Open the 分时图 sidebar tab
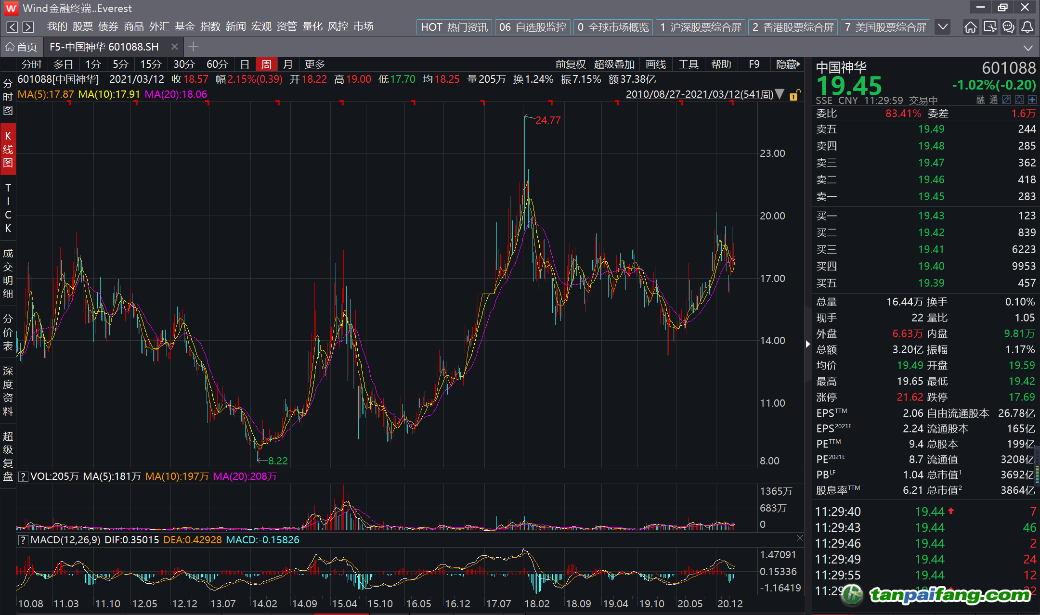1040x615 pixels. coord(8,97)
